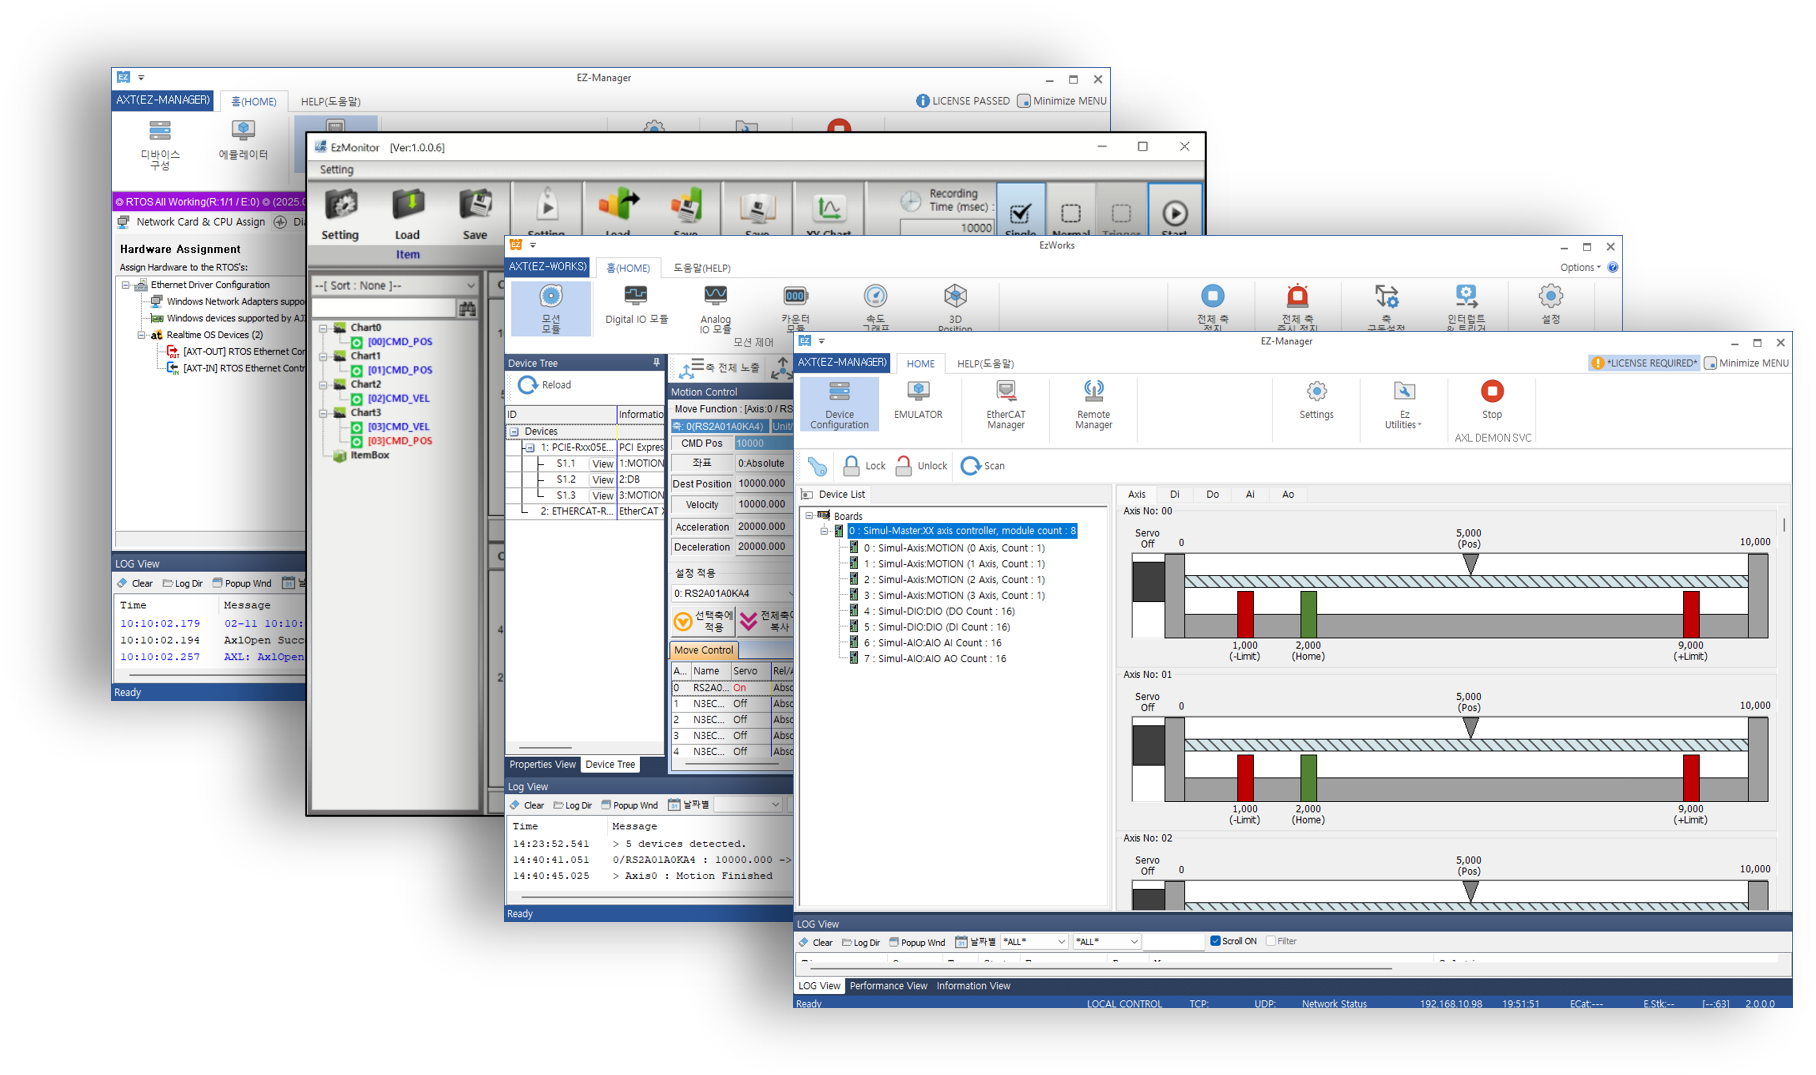
Task: Open device config in back EZ-Manager
Action: click(160, 144)
